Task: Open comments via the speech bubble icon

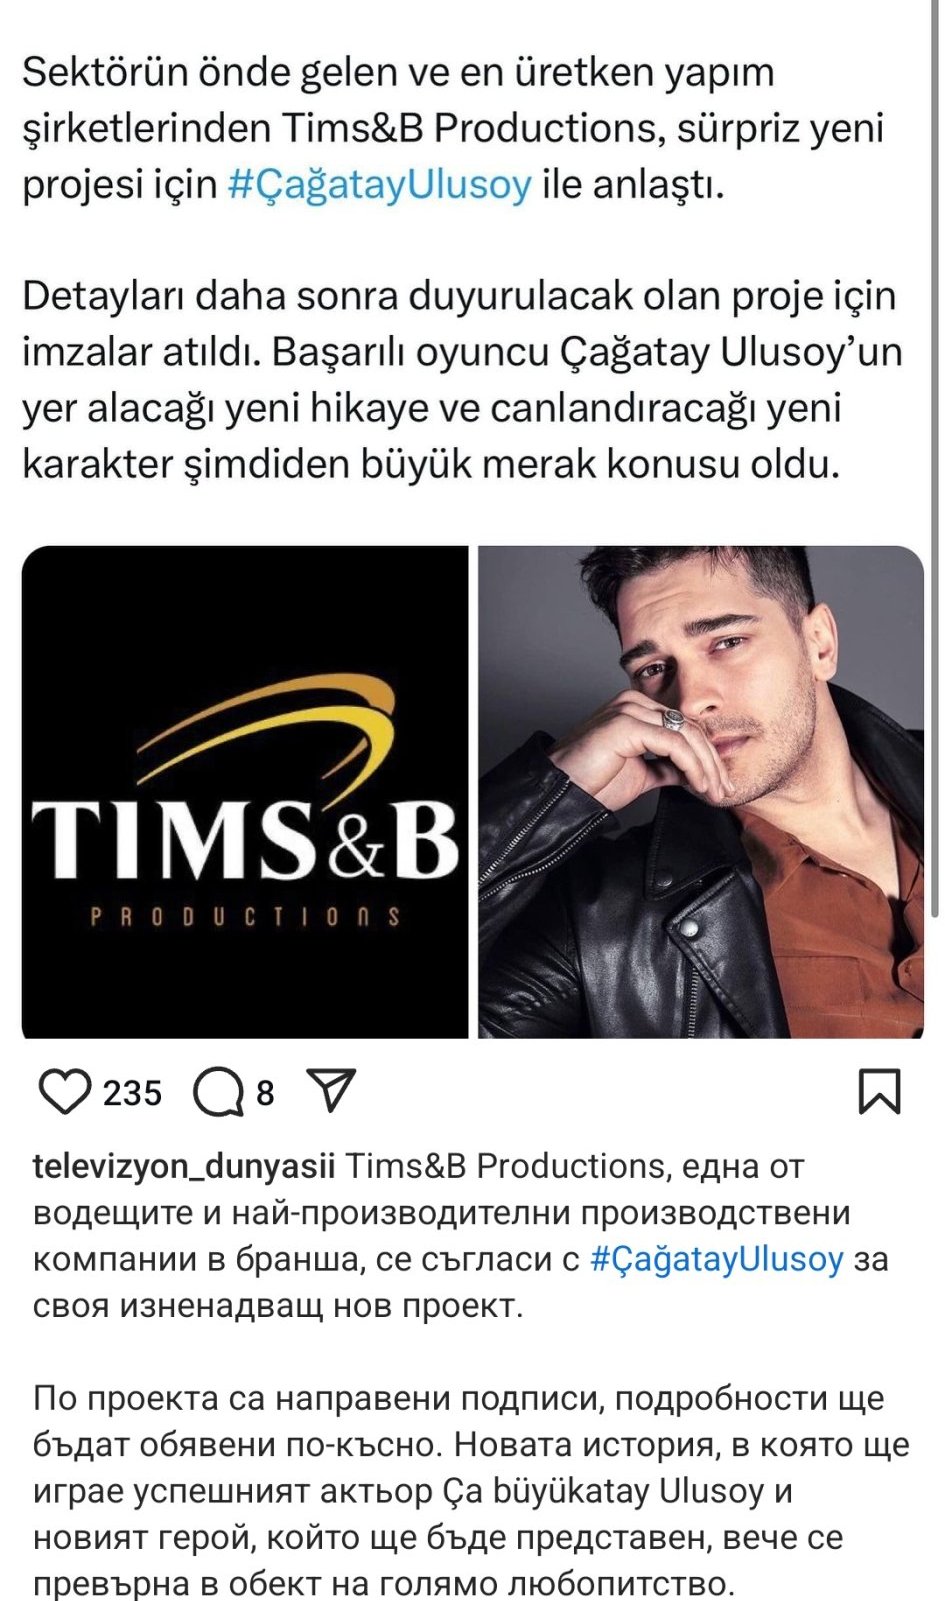Action: click(x=218, y=1092)
